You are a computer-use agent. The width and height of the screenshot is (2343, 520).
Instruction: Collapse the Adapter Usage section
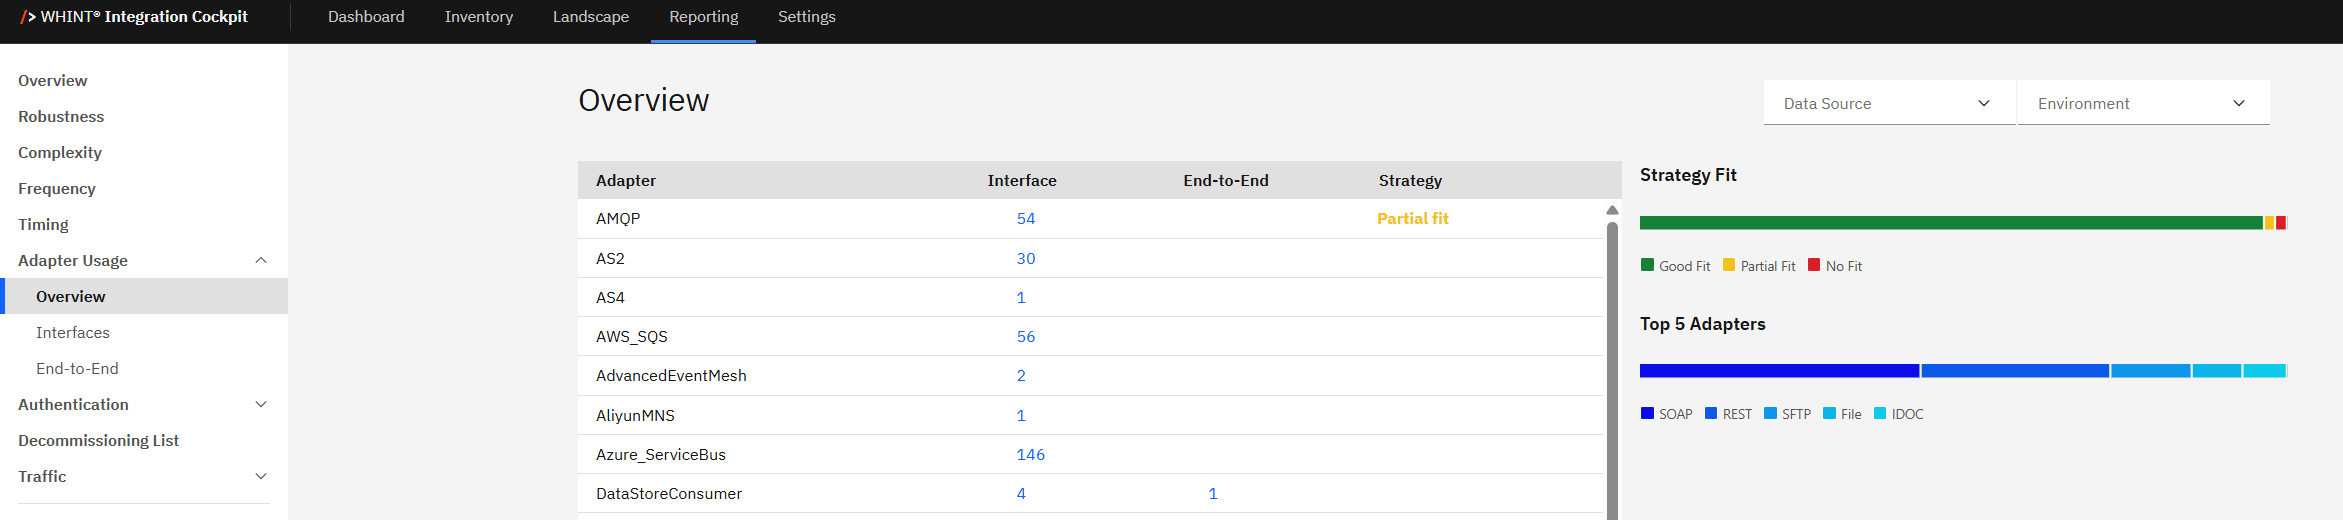point(261,260)
